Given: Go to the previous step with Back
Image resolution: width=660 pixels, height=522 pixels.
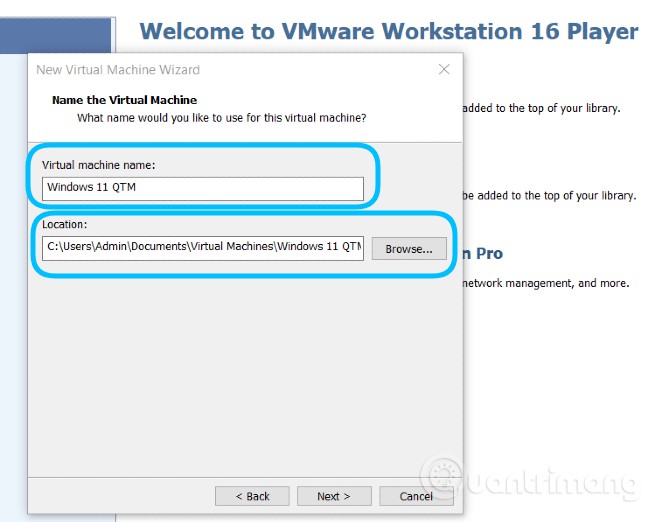Looking at the screenshot, I should click(252, 496).
